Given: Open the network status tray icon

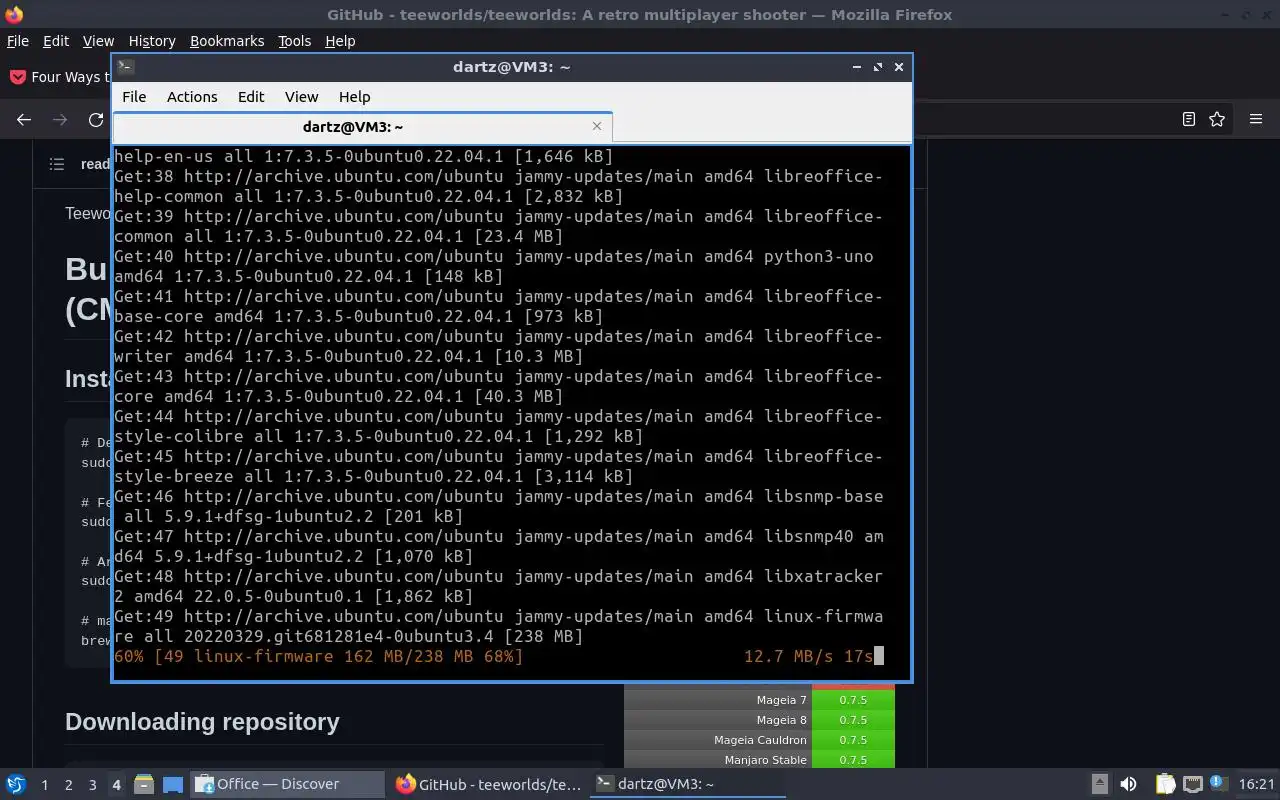Looking at the screenshot, I should 1192,784.
